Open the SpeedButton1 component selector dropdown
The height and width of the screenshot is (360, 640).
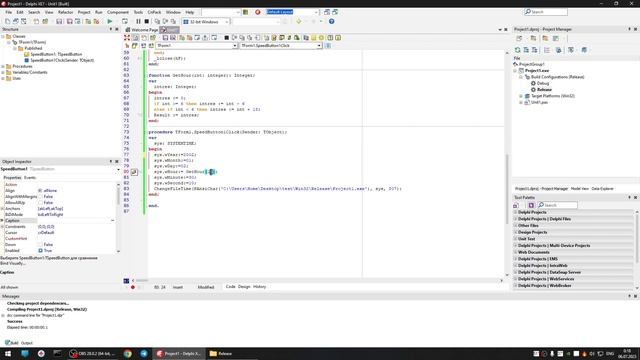pyautogui.click(x=118, y=169)
